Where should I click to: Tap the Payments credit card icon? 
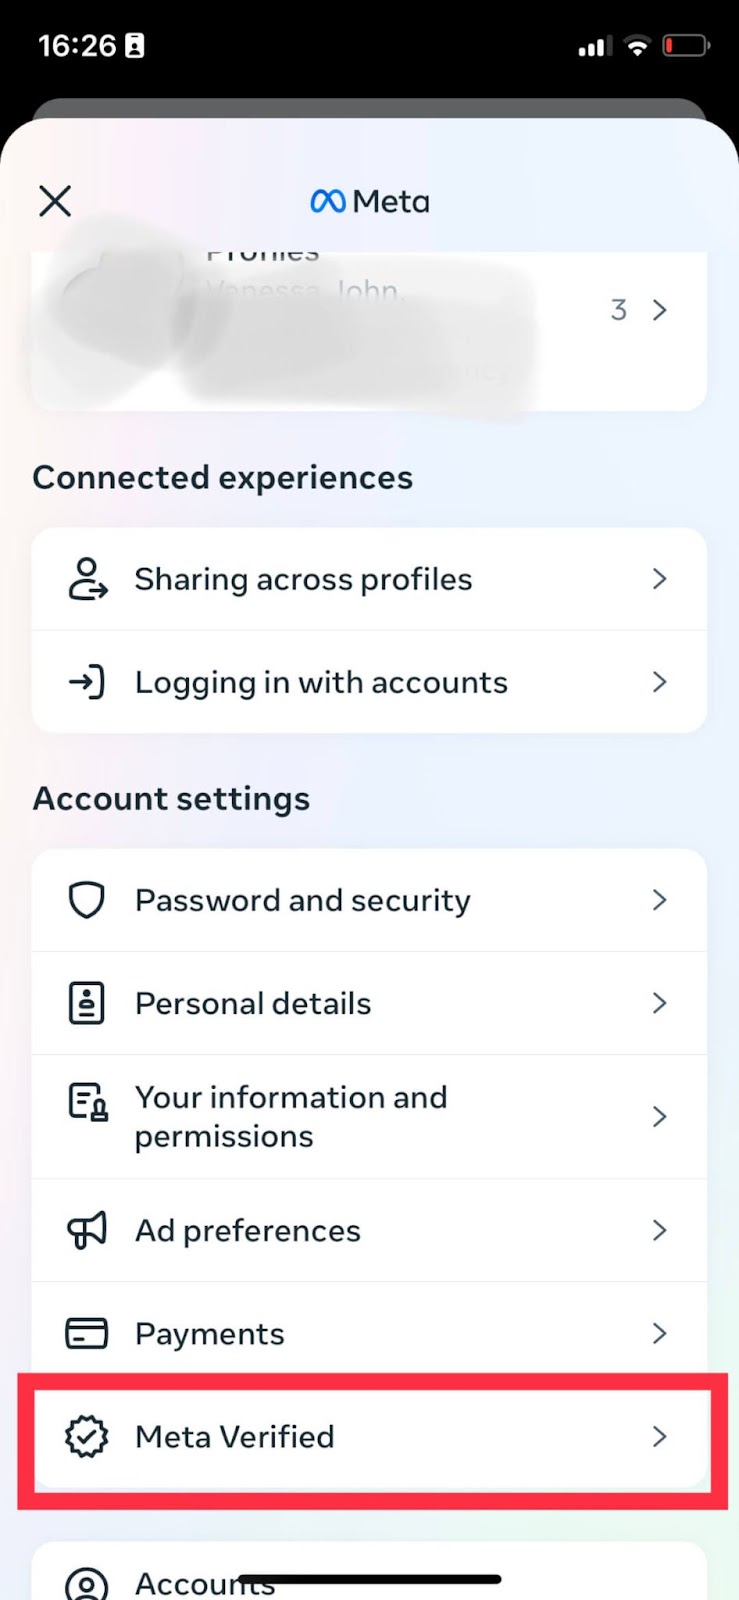tap(87, 1333)
